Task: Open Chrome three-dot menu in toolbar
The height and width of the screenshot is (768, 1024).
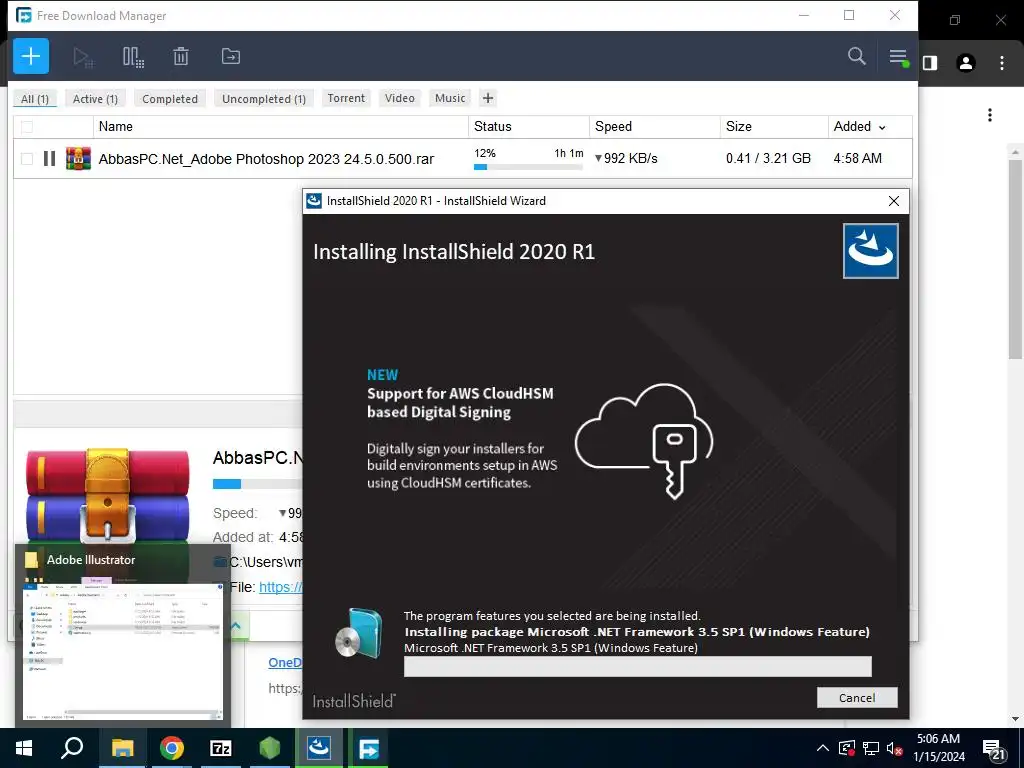Action: (x=1002, y=63)
